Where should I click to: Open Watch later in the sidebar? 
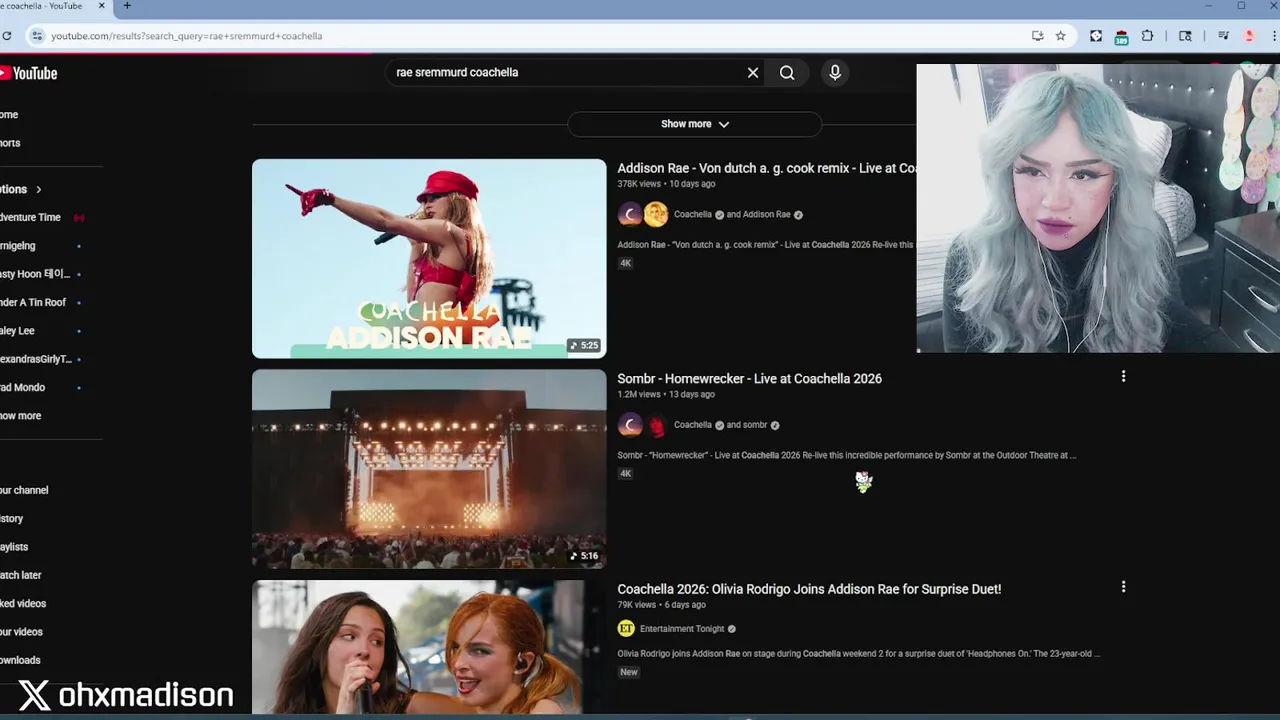click(21, 575)
